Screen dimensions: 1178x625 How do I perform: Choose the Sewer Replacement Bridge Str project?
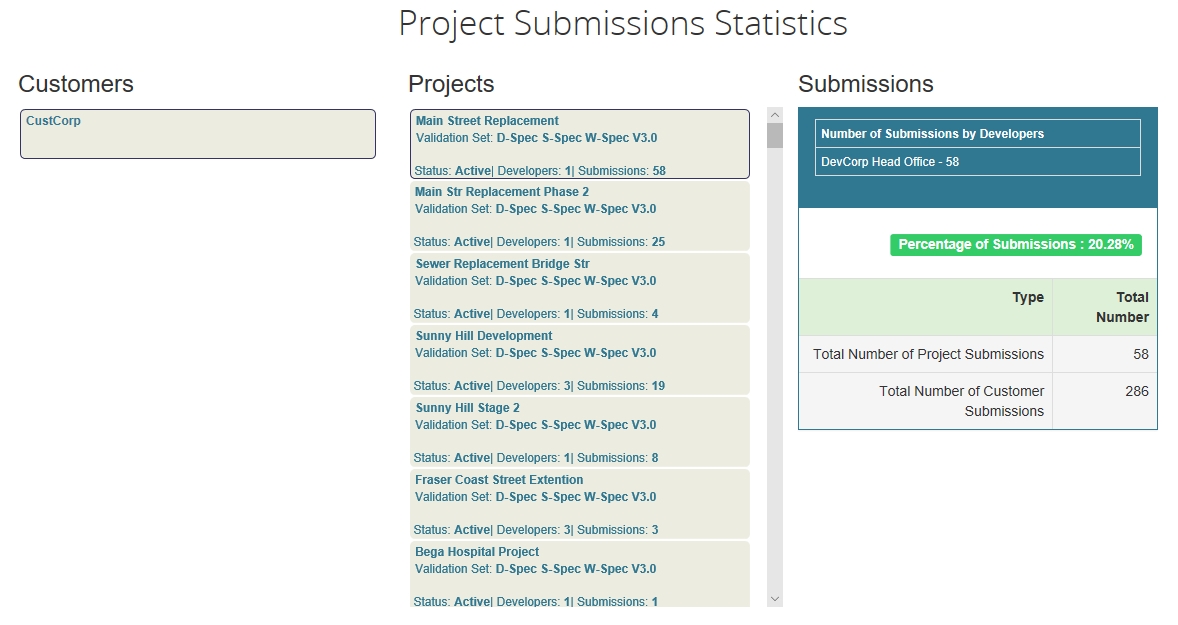579,288
